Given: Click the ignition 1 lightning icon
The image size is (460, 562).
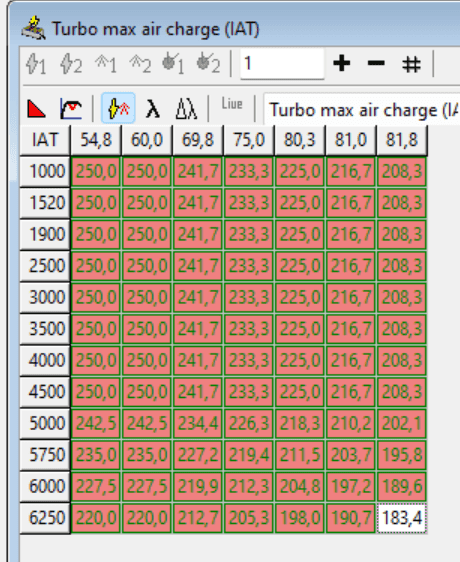Looking at the screenshot, I should (x=36, y=64).
